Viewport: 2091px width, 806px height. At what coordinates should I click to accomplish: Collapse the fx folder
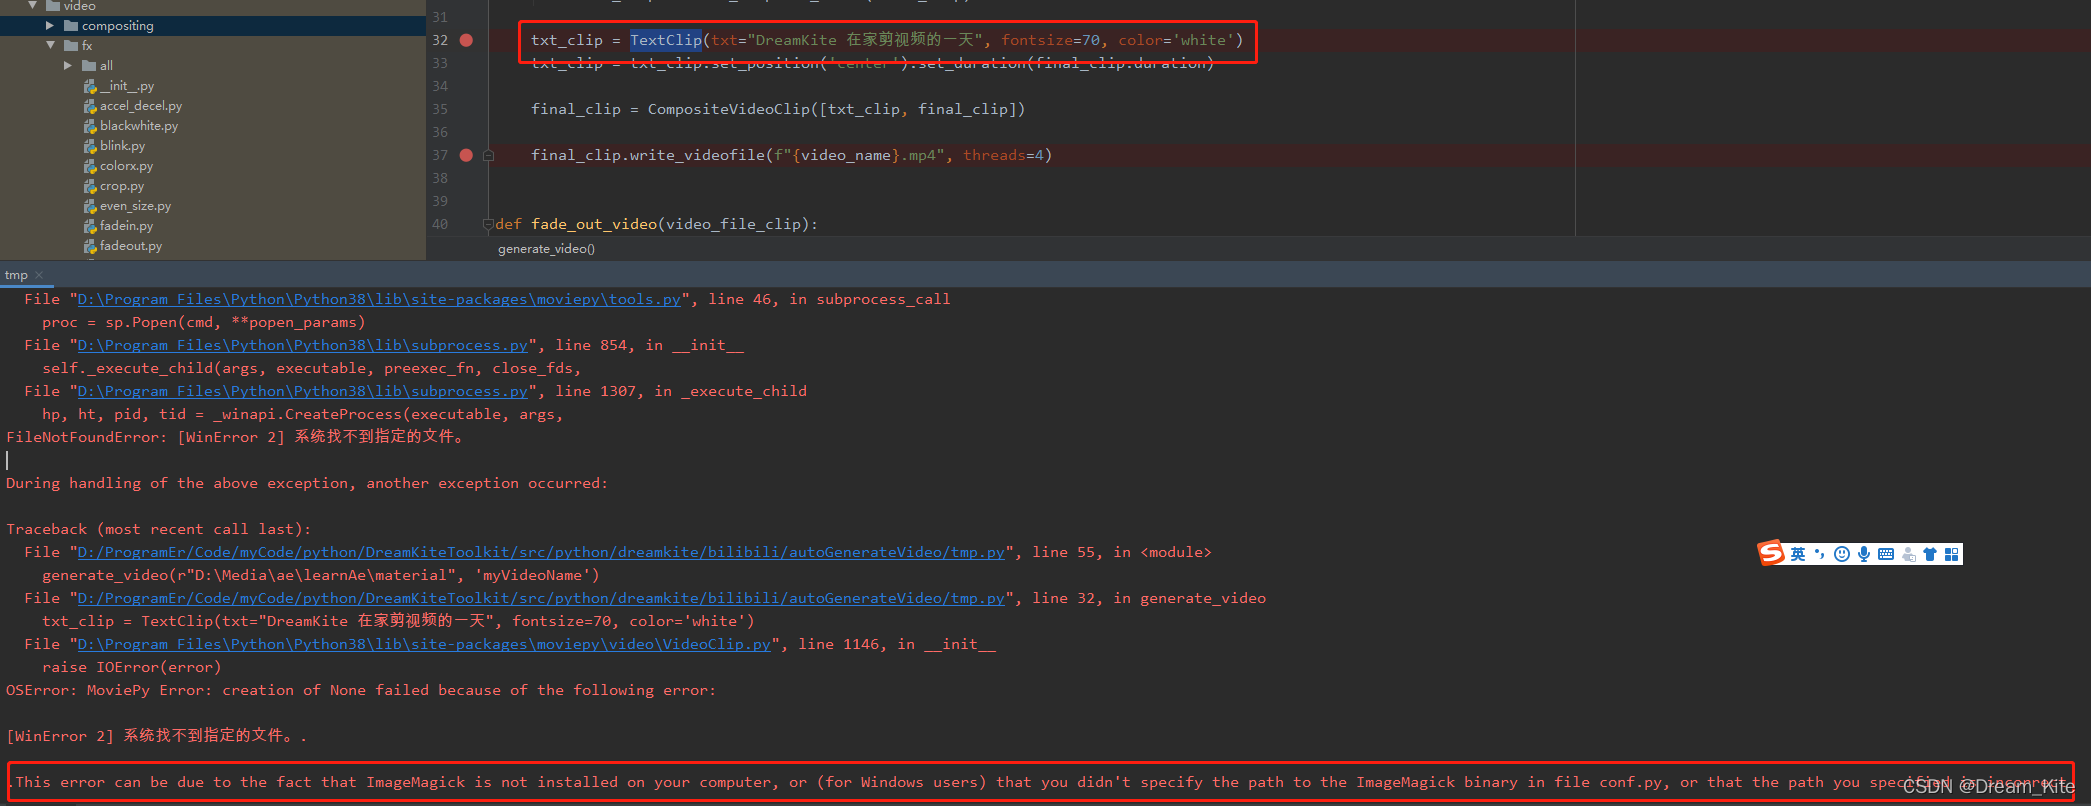tap(50, 45)
